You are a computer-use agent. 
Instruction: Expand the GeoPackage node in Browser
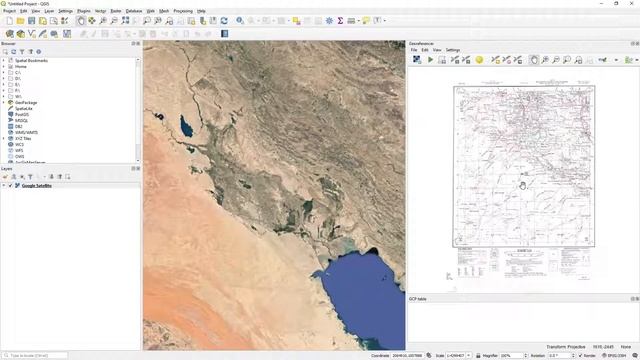point(4,102)
